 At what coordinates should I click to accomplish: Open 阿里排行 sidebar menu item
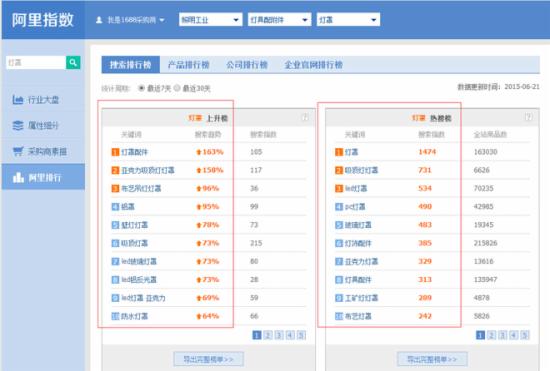[x=43, y=177]
